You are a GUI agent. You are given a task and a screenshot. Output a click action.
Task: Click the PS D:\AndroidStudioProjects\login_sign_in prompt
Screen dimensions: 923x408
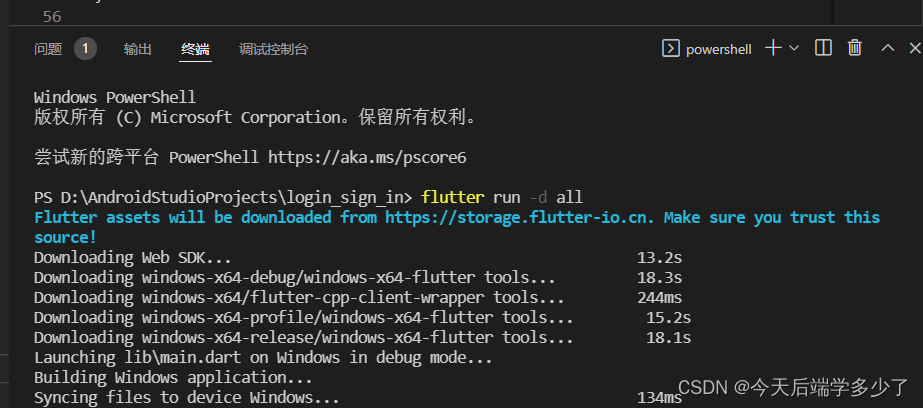coord(225,197)
